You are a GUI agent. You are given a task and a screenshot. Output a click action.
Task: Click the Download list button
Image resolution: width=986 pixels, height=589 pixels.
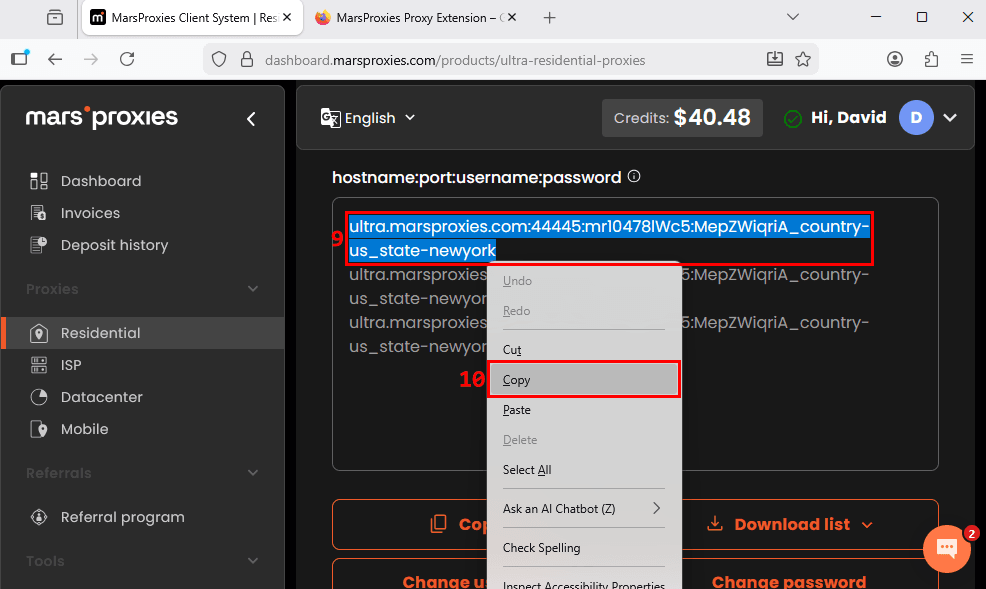(x=791, y=524)
